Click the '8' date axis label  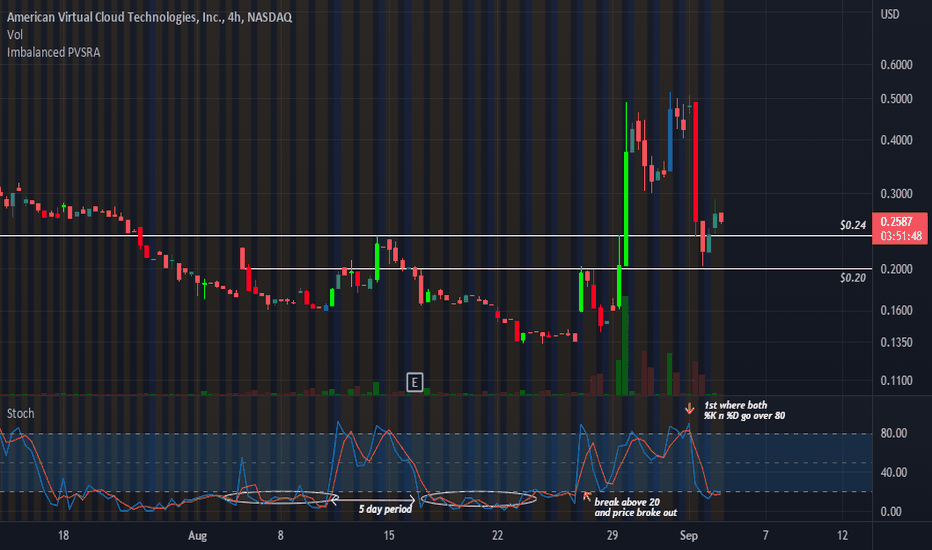point(281,535)
